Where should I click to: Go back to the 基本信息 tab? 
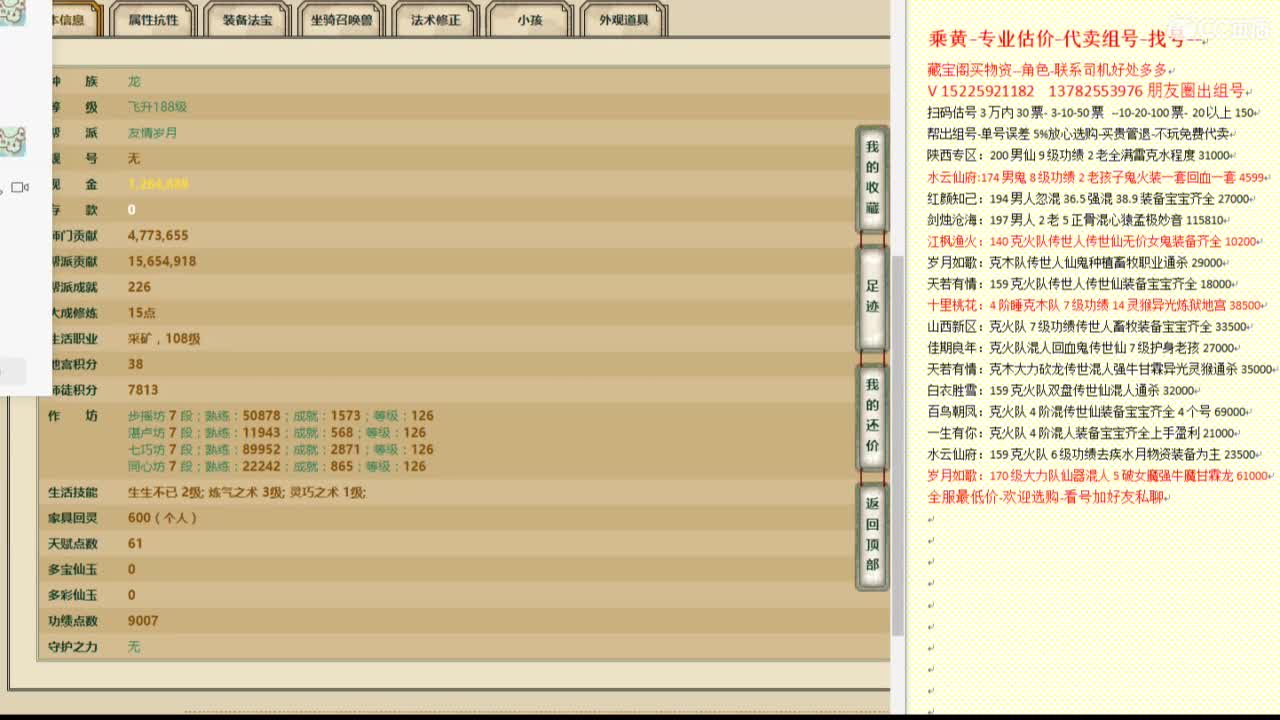click(76, 19)
